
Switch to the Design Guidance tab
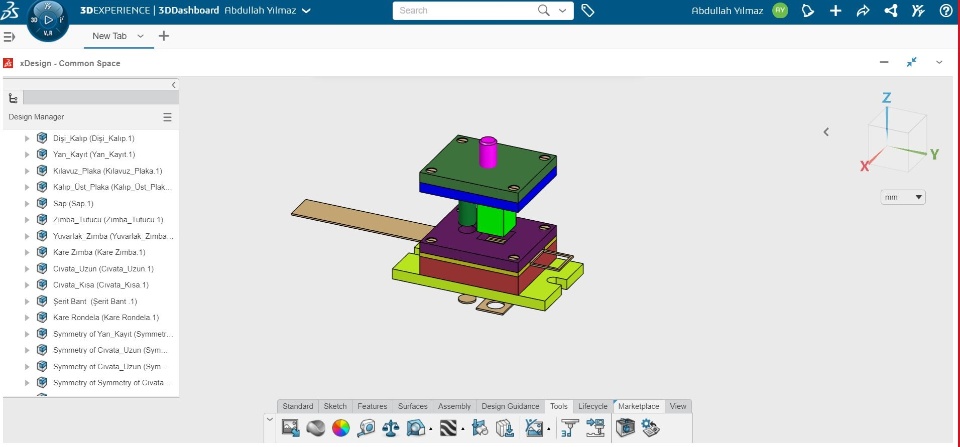pyautogui.click(x=510, y=406)
